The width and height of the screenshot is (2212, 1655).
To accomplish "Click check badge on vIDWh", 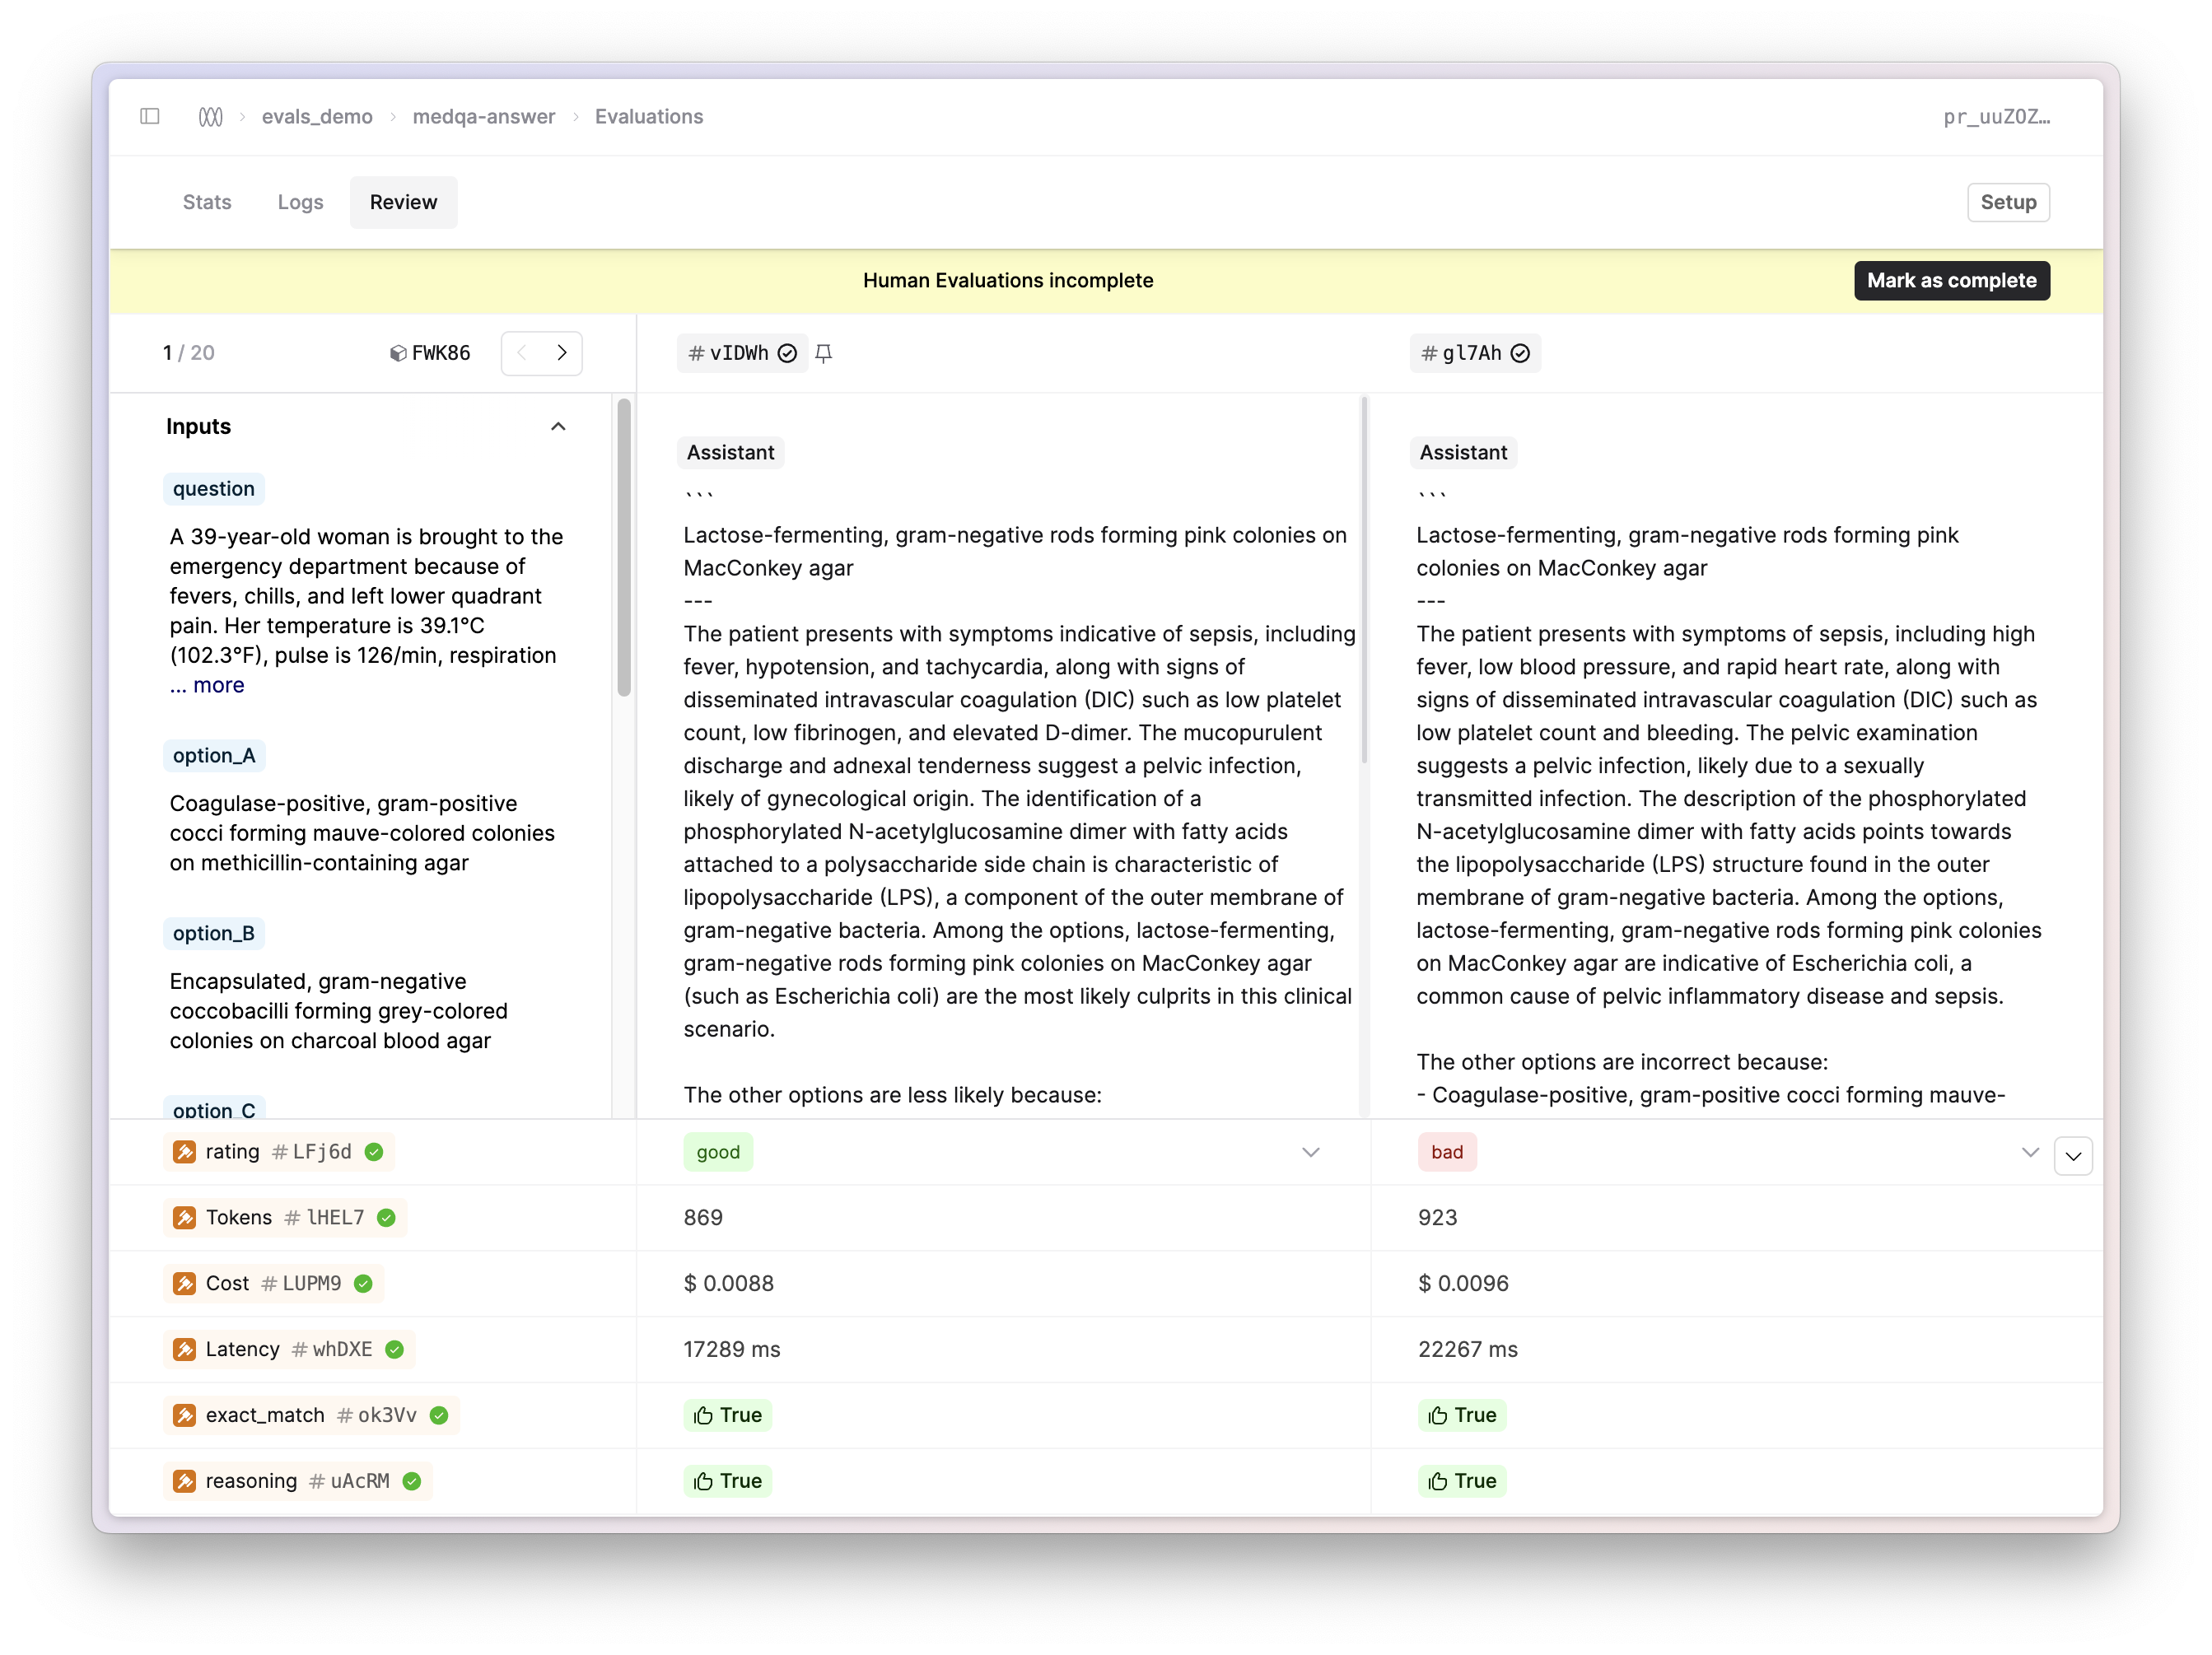I will tap(787, 353).
